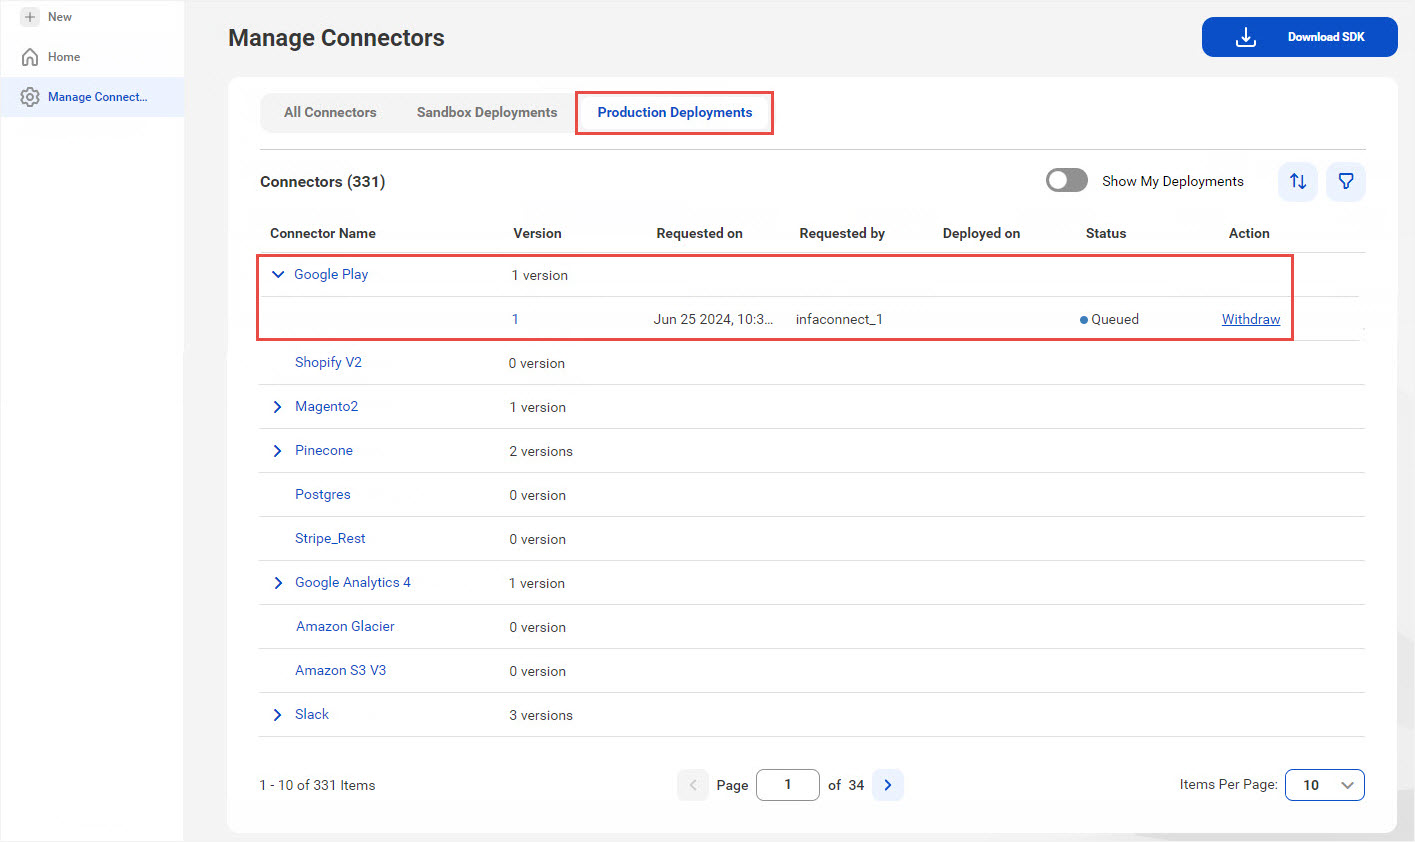Click the Jun 25 2024 date cell
The image size is (1415, 842).
pyautogui.click(x=713, y=319)
